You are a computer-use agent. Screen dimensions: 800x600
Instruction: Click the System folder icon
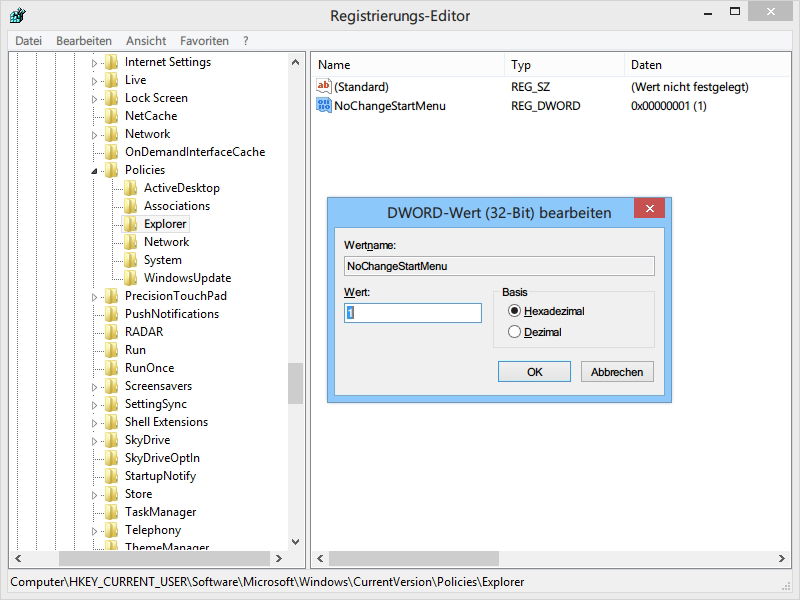pyautogui.click(x=131, y=260)
